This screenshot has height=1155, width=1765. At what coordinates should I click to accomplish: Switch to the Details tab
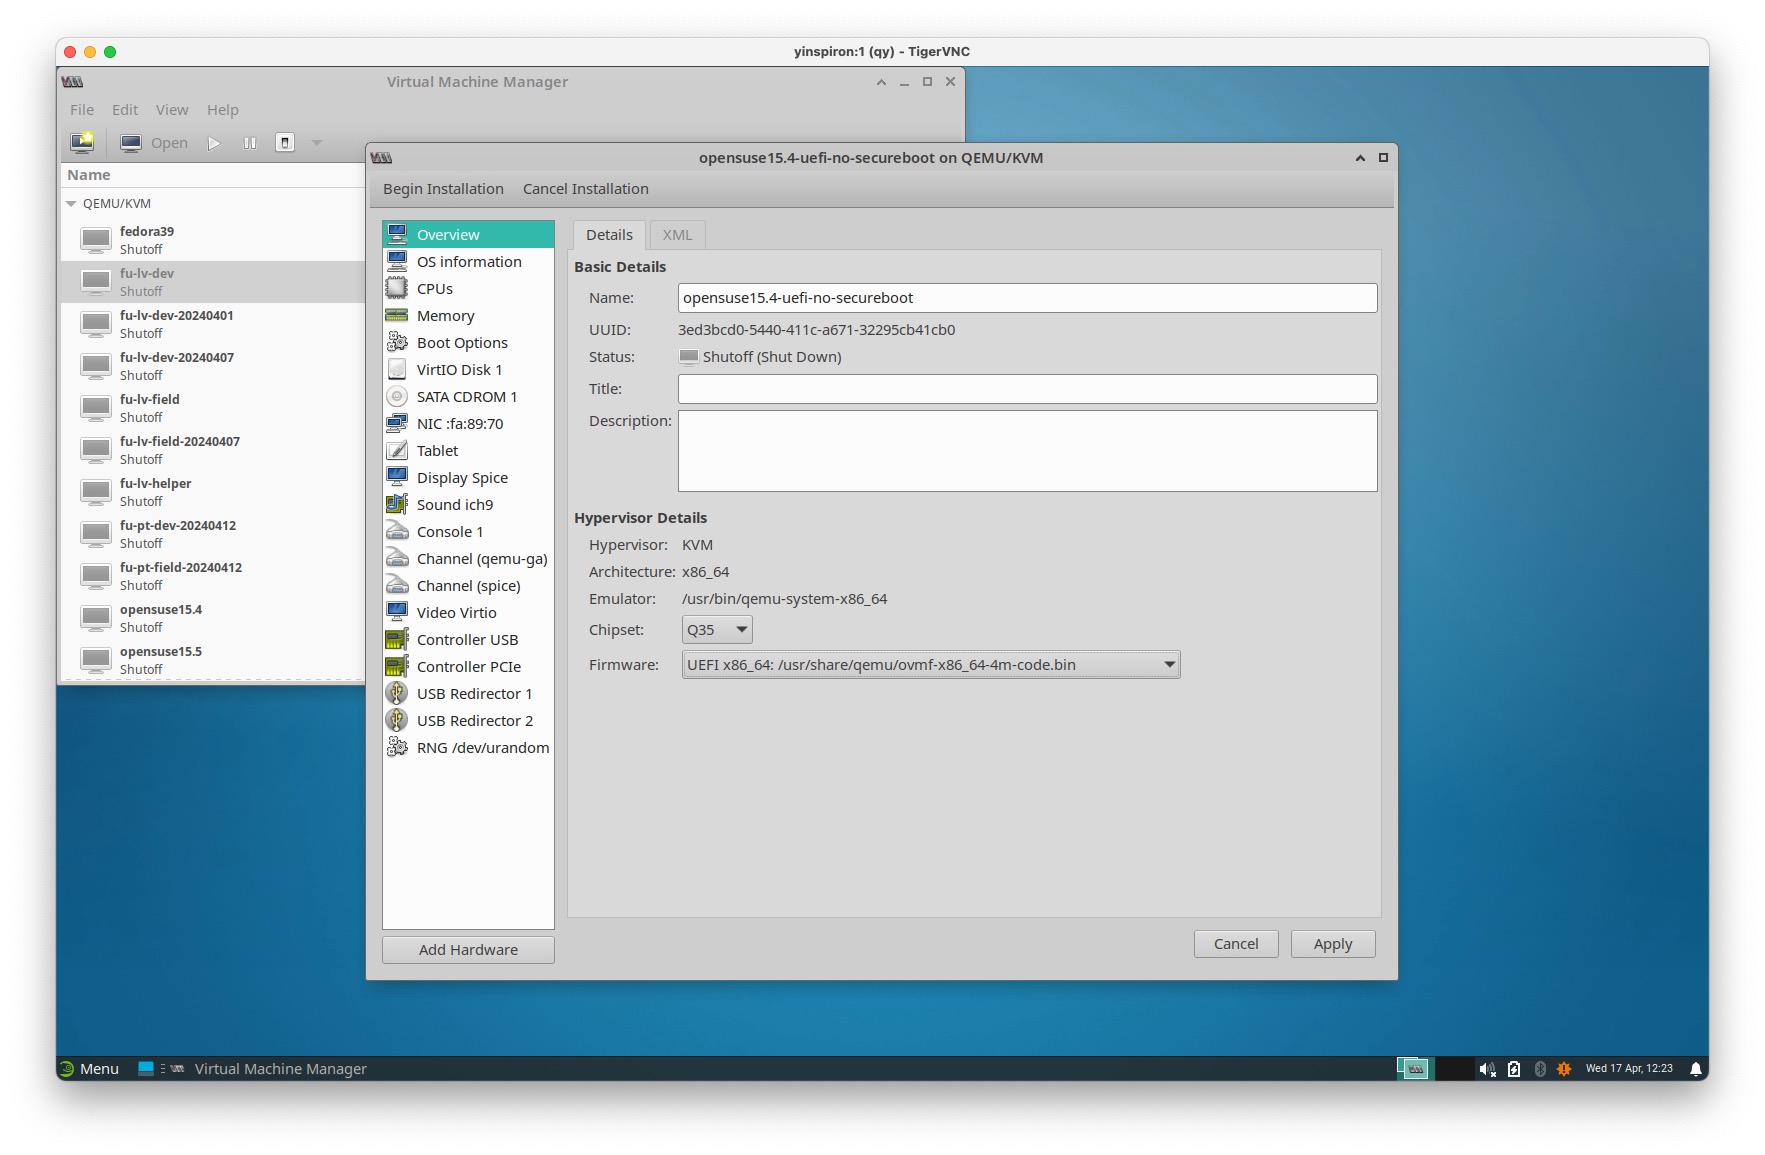[609, 235]
